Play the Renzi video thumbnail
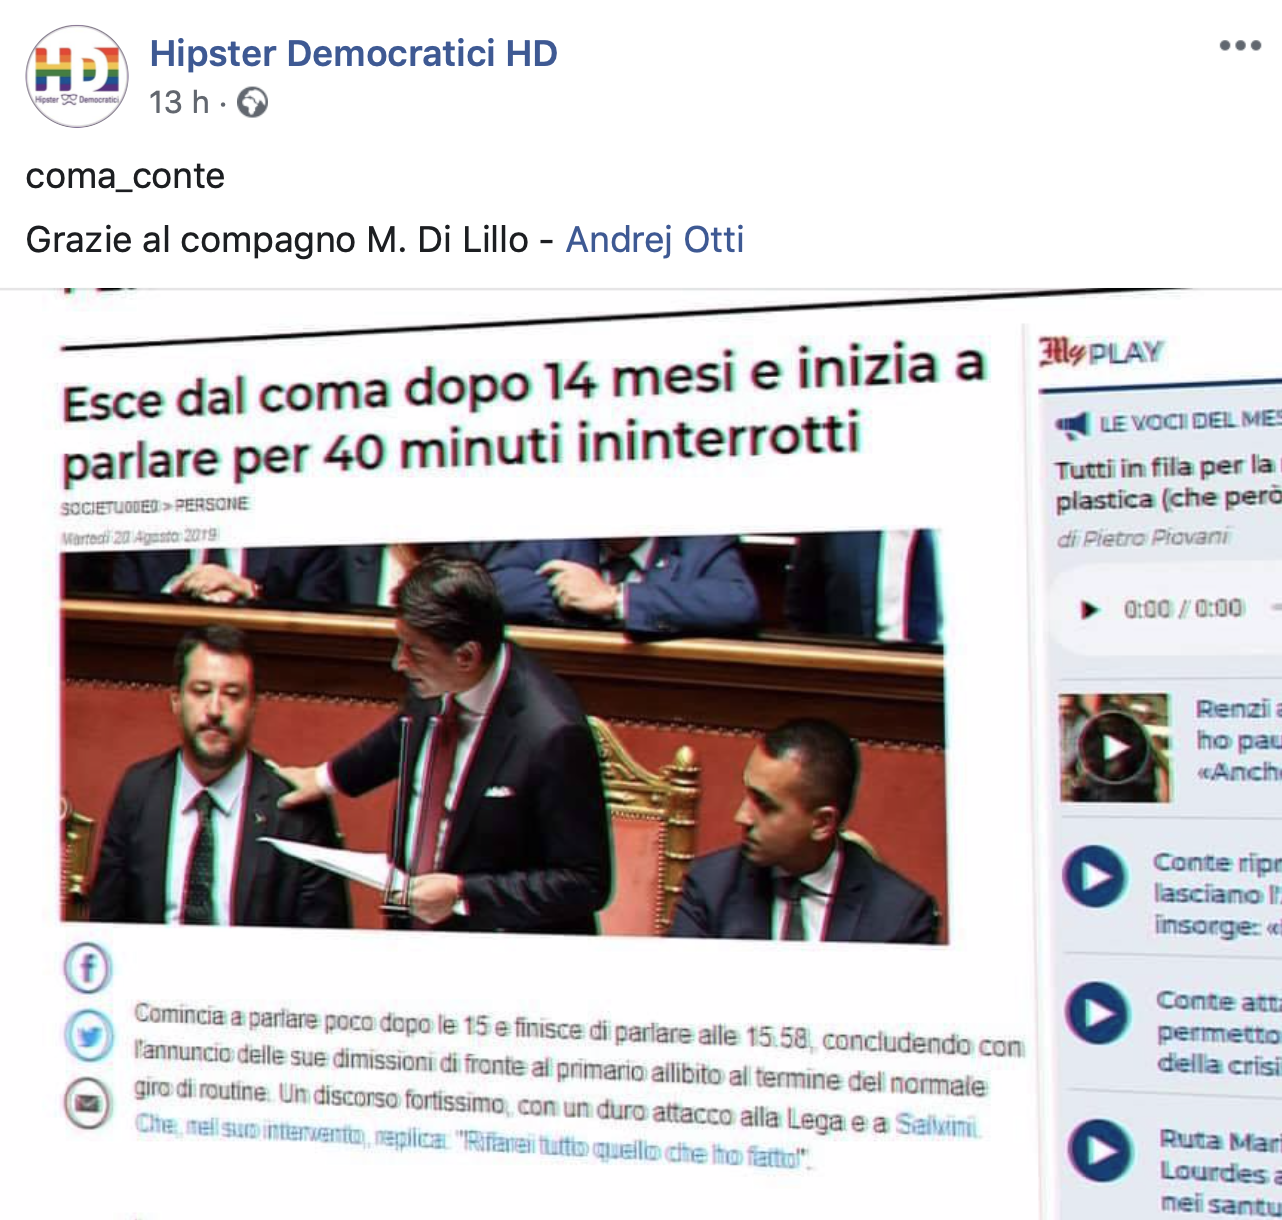Viewport: 1282px width, 1220px height. click(1114, 747)
